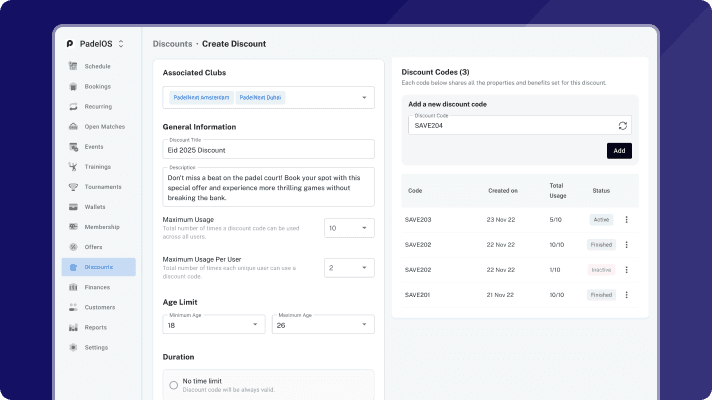Click the Finished badge for SAVE201
The height and width of the screenshot is (400, 712).
coord(601,295)
